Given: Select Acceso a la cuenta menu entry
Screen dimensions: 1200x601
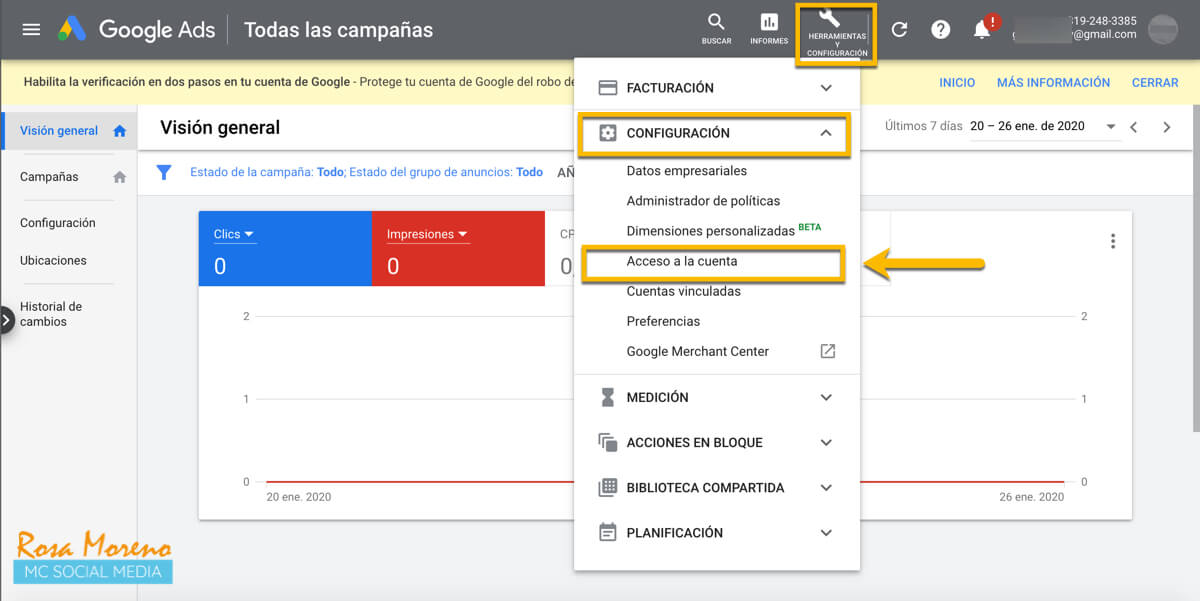Looking at the screenshot, I should click(x=699, y=263).
